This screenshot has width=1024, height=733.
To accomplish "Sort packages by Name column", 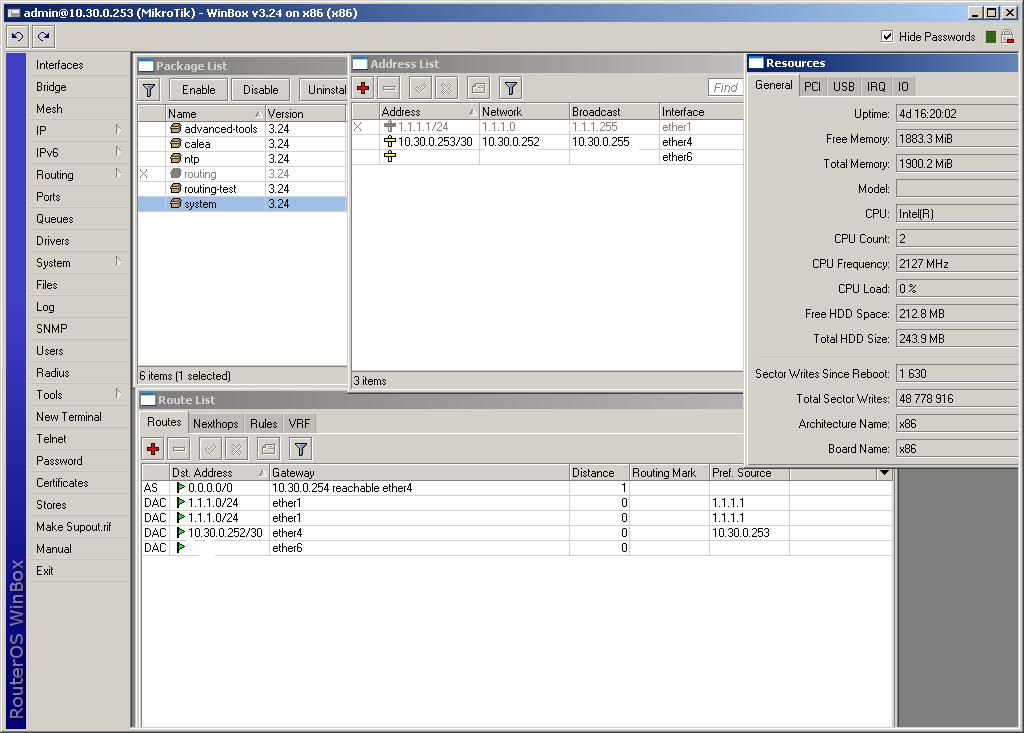I will coord(215,114).
